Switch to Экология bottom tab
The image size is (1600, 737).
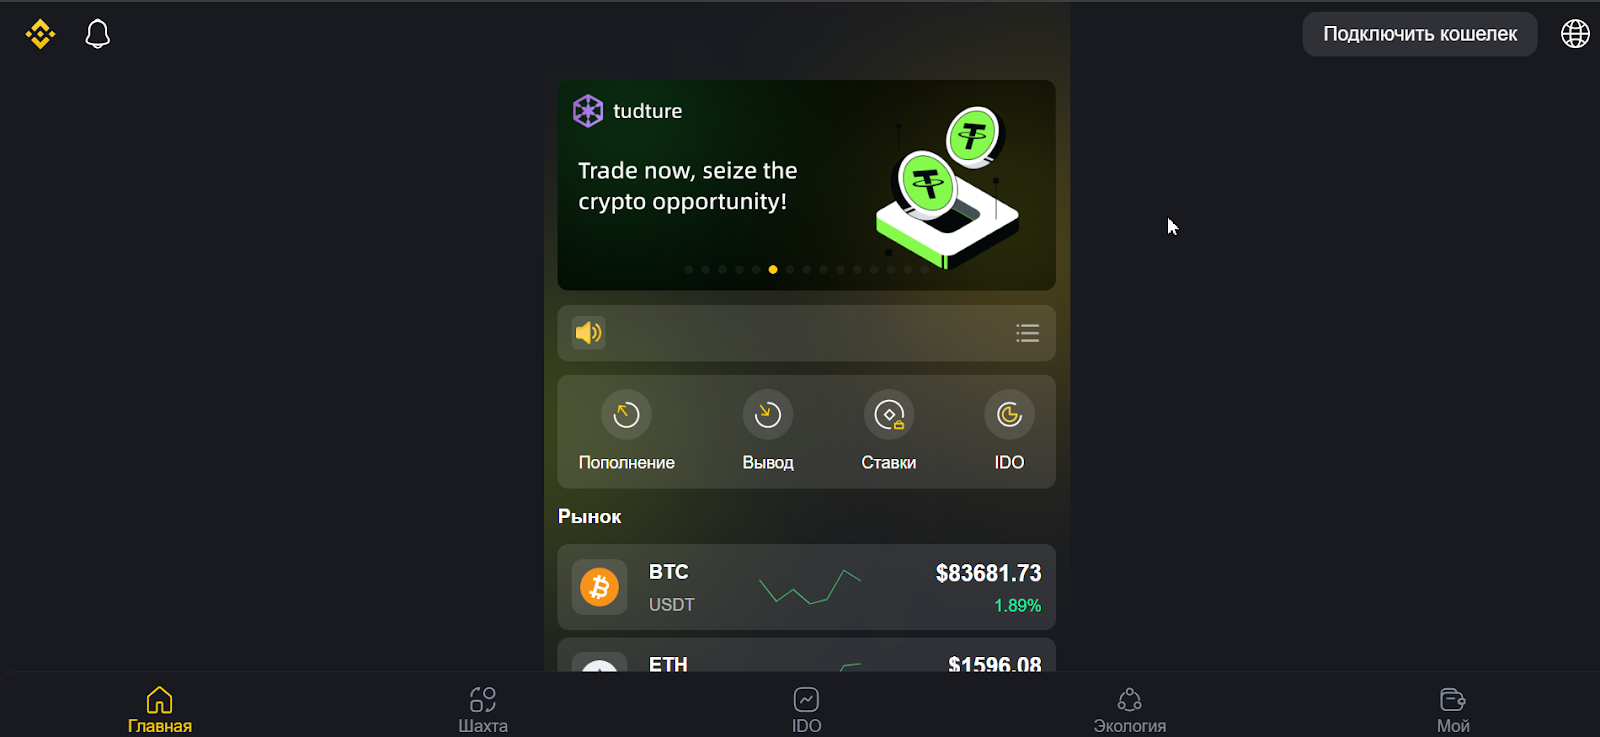[1130, 710]
